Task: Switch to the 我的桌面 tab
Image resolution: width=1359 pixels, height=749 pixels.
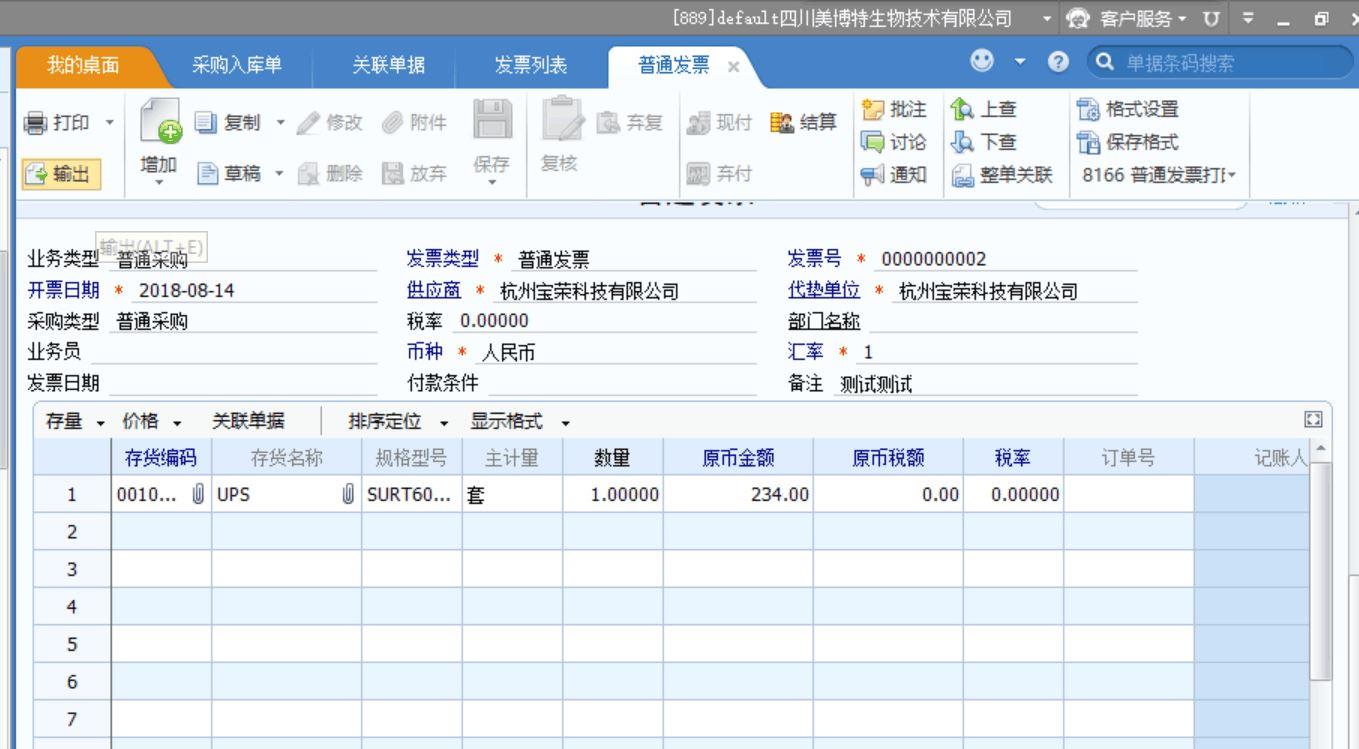Action: point(83,65)
